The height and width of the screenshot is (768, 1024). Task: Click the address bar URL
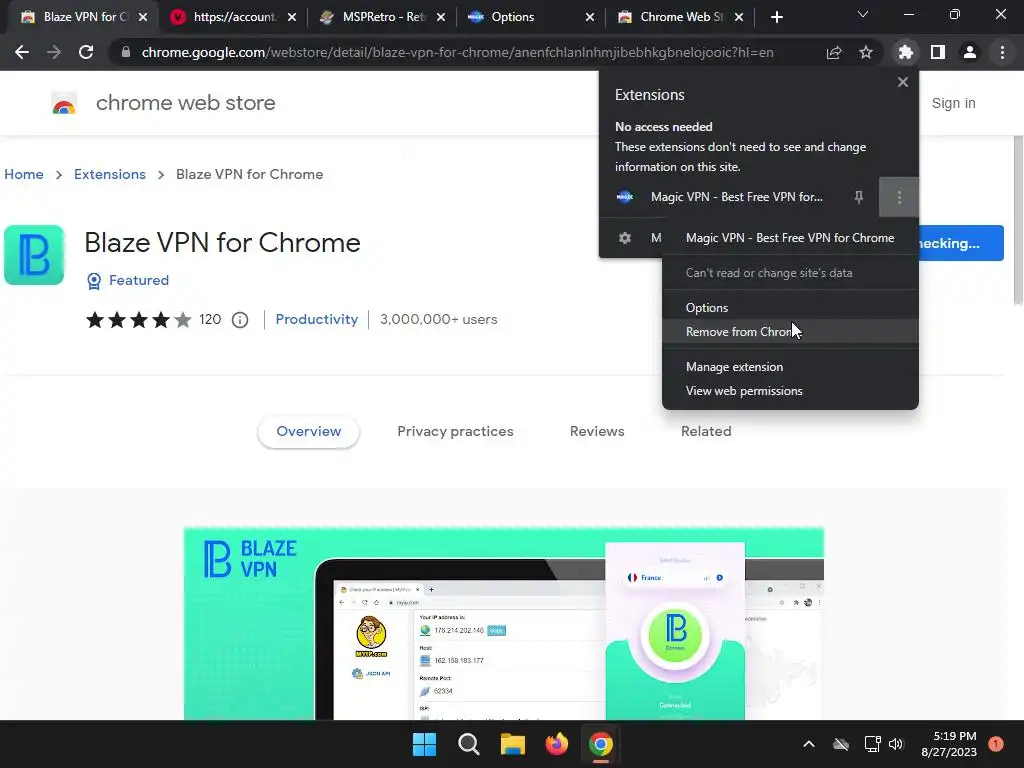(x=457, y=52)
